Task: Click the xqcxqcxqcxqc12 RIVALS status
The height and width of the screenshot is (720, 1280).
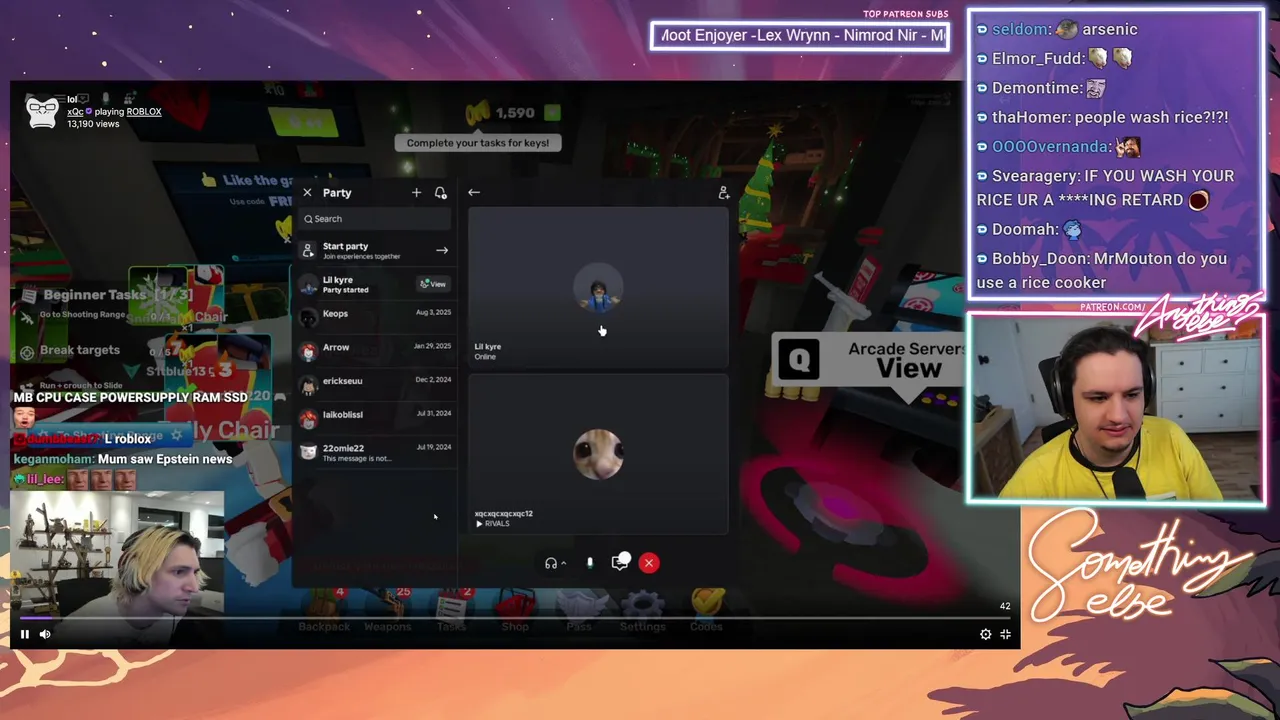Action: tap(492, 524)
